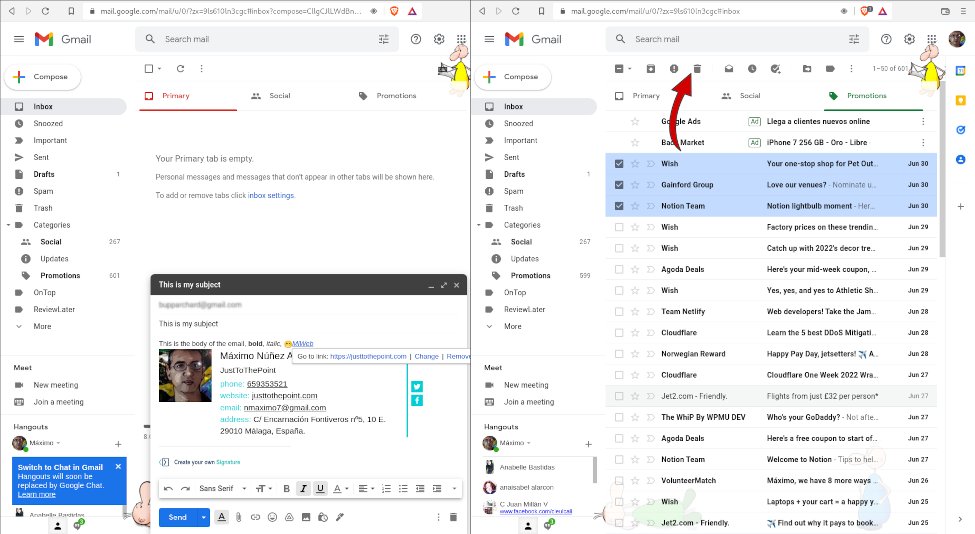Toggle confidential mode lock-clock icon
Image resolution: width=975 pixels, height=534 pixels.
click(x=323, y=517)
